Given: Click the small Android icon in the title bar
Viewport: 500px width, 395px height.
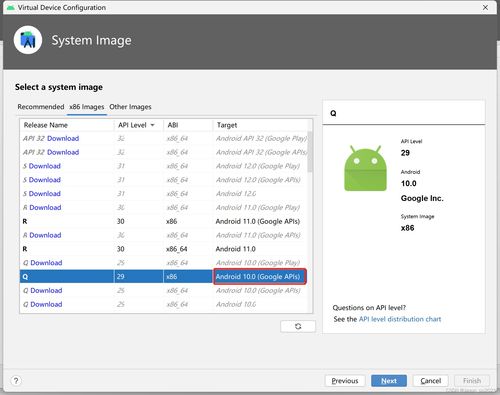Looking at the screenshot, I should [x=11, y=7].
